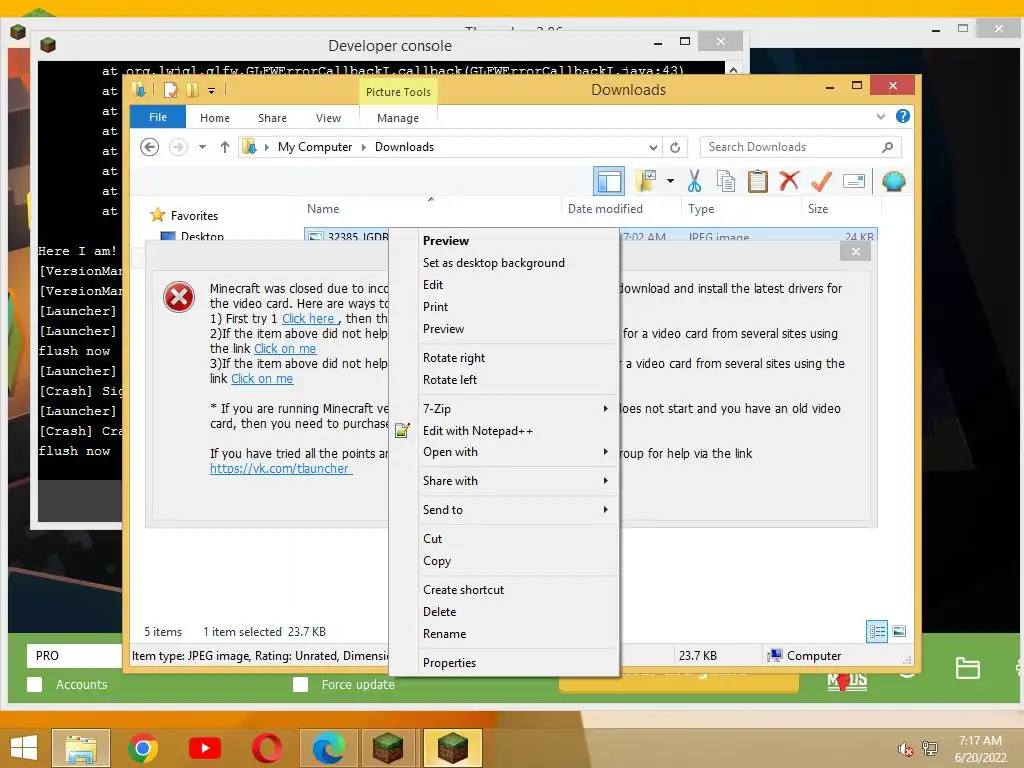Open Explorer help question mark icon

(x=903, y=116)
